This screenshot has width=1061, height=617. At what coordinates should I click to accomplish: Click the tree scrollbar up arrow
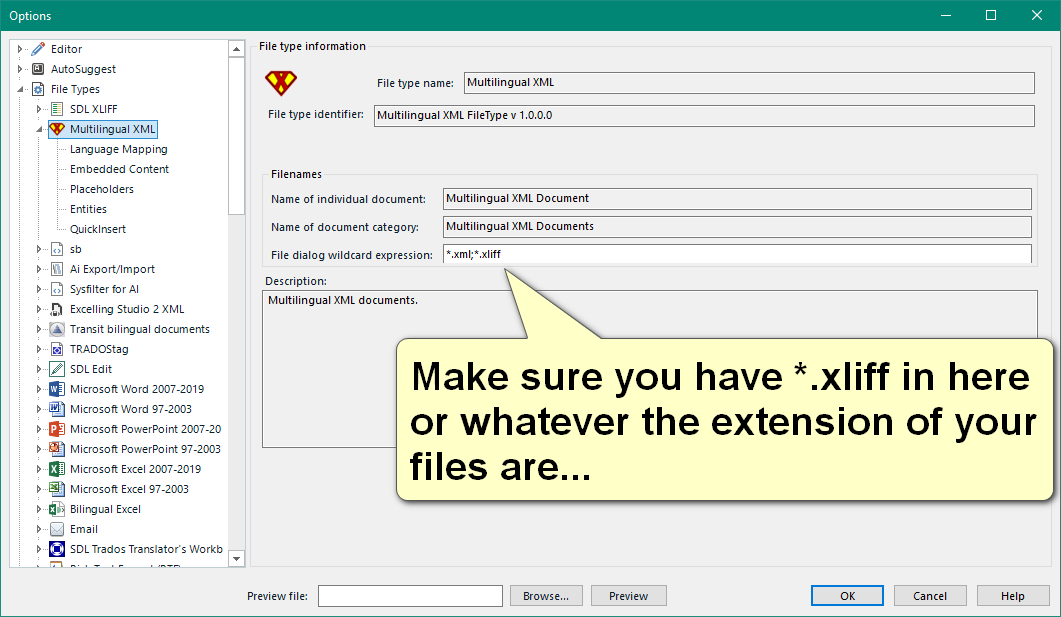(236, 49)
